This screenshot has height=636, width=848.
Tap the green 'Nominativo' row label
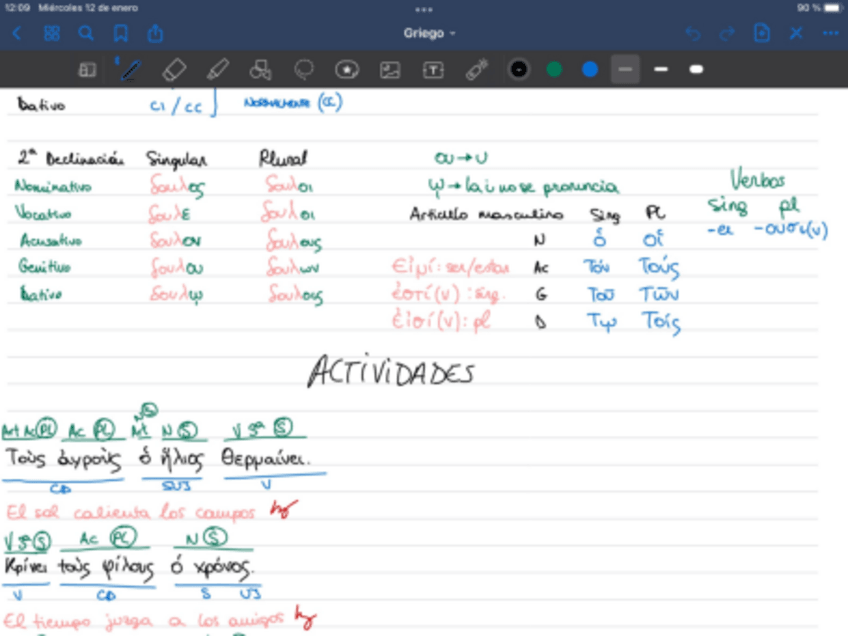pos(53,187)
